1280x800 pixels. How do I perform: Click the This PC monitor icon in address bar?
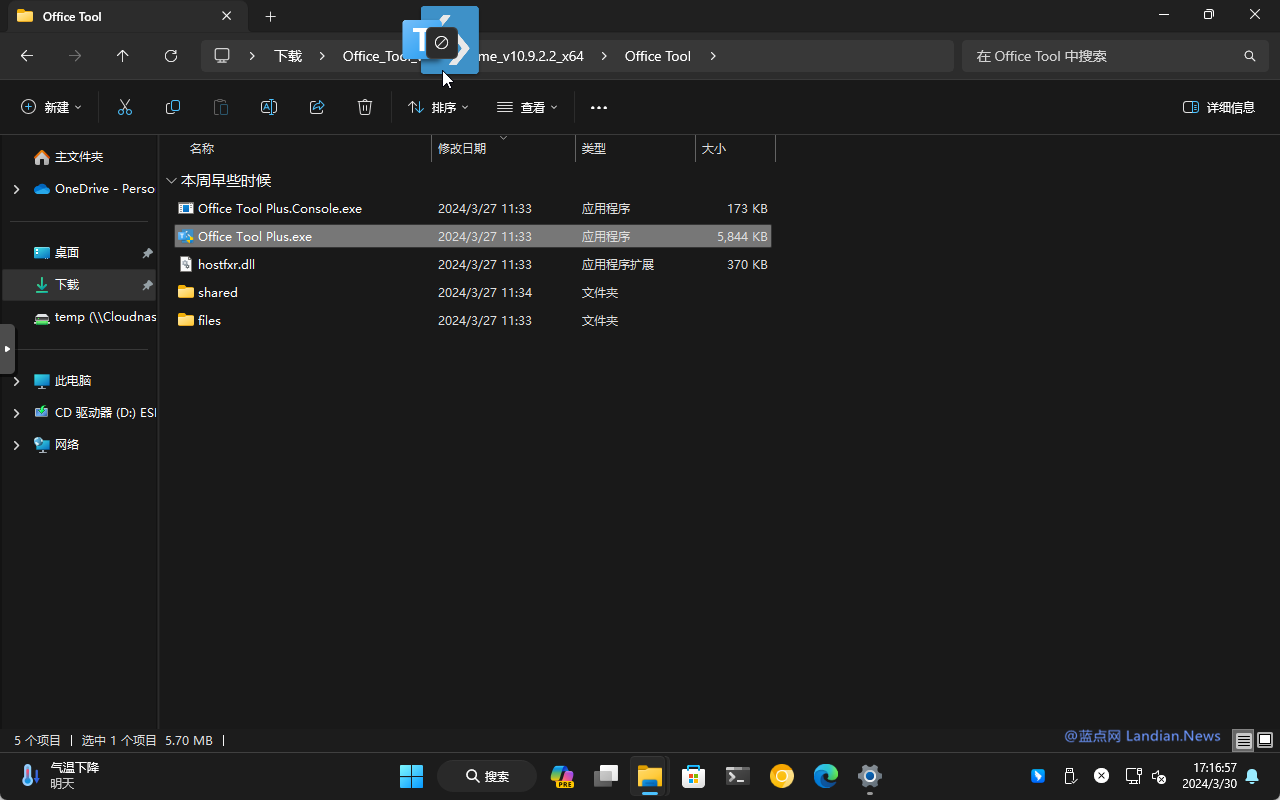(222, 56)
